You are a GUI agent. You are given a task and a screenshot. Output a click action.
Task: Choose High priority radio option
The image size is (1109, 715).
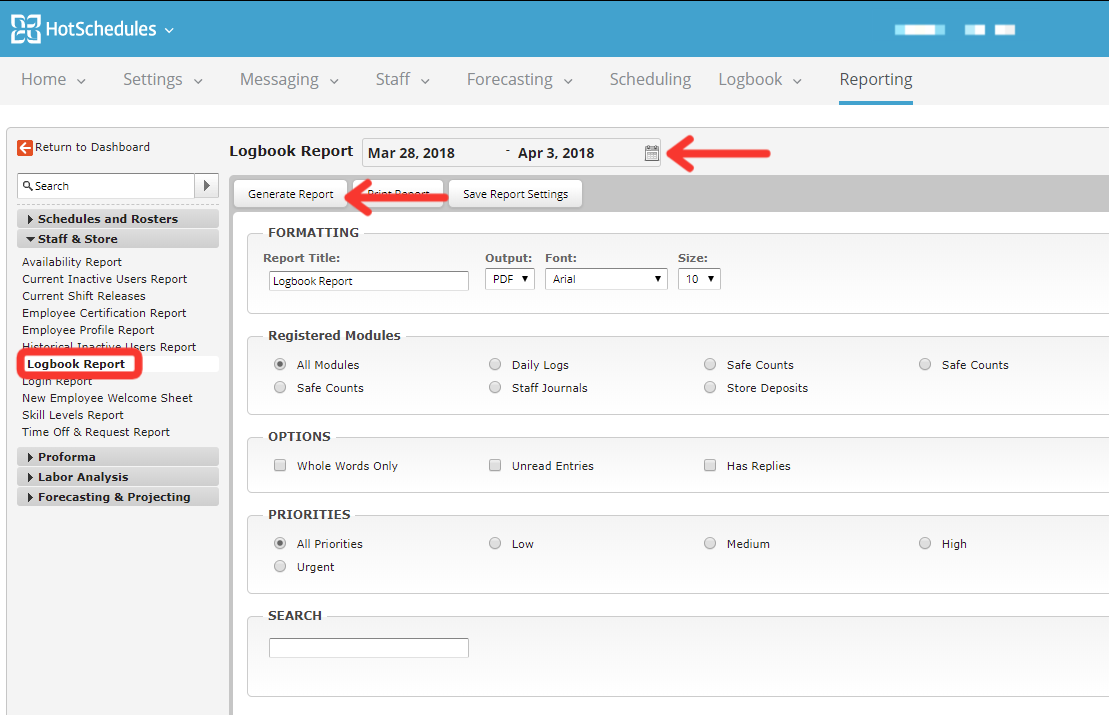coord(925,543)
